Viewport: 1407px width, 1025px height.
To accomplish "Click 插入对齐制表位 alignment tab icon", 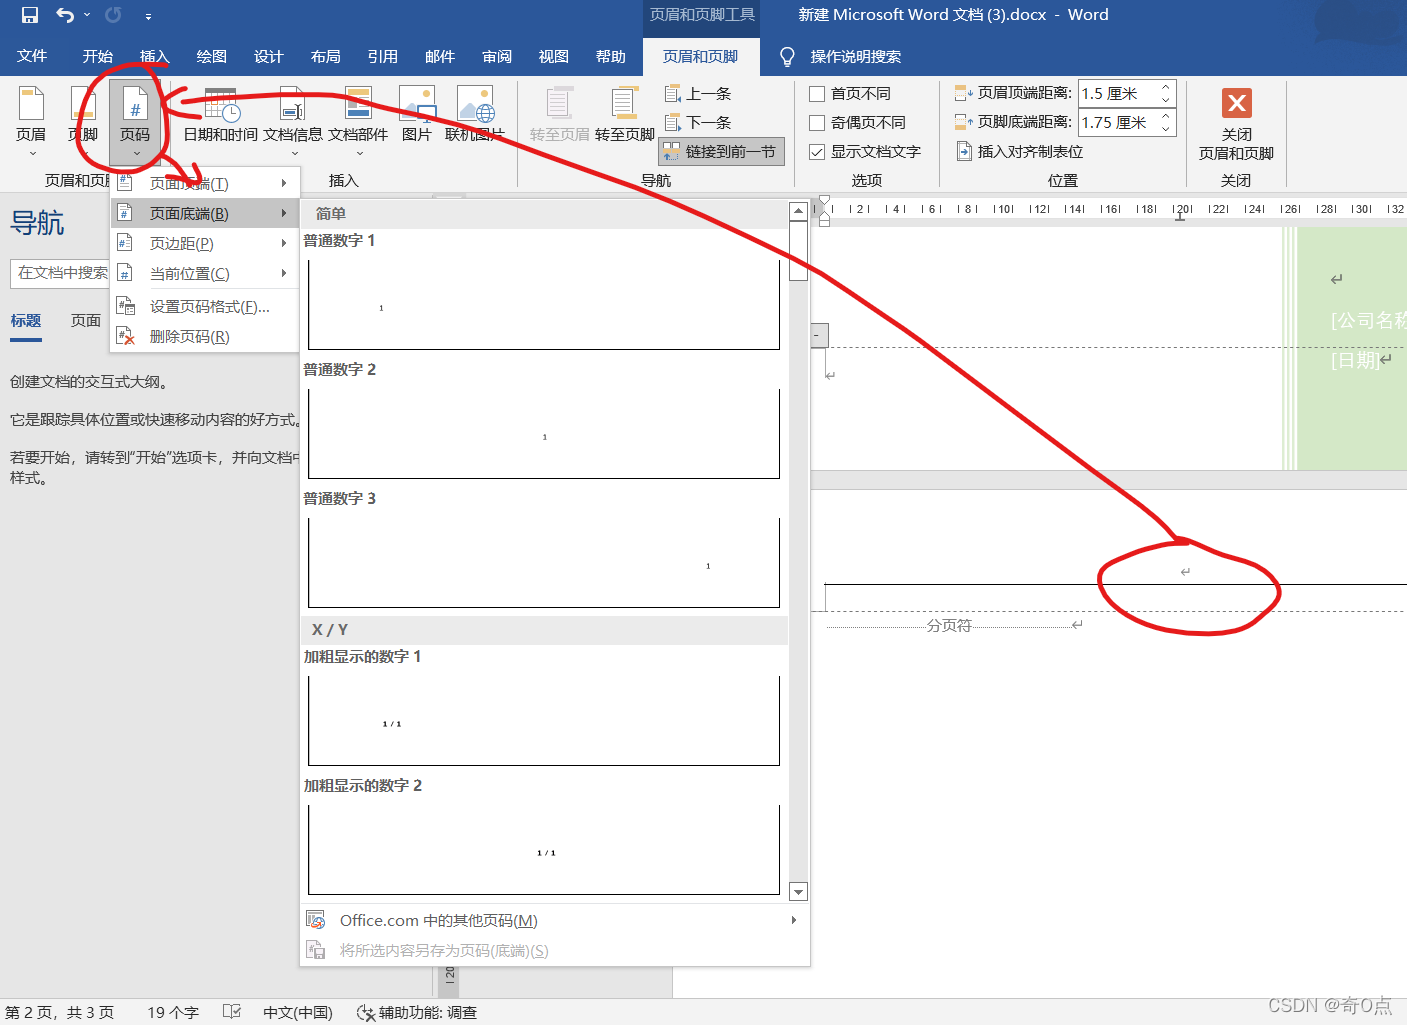I will point(964,152).
